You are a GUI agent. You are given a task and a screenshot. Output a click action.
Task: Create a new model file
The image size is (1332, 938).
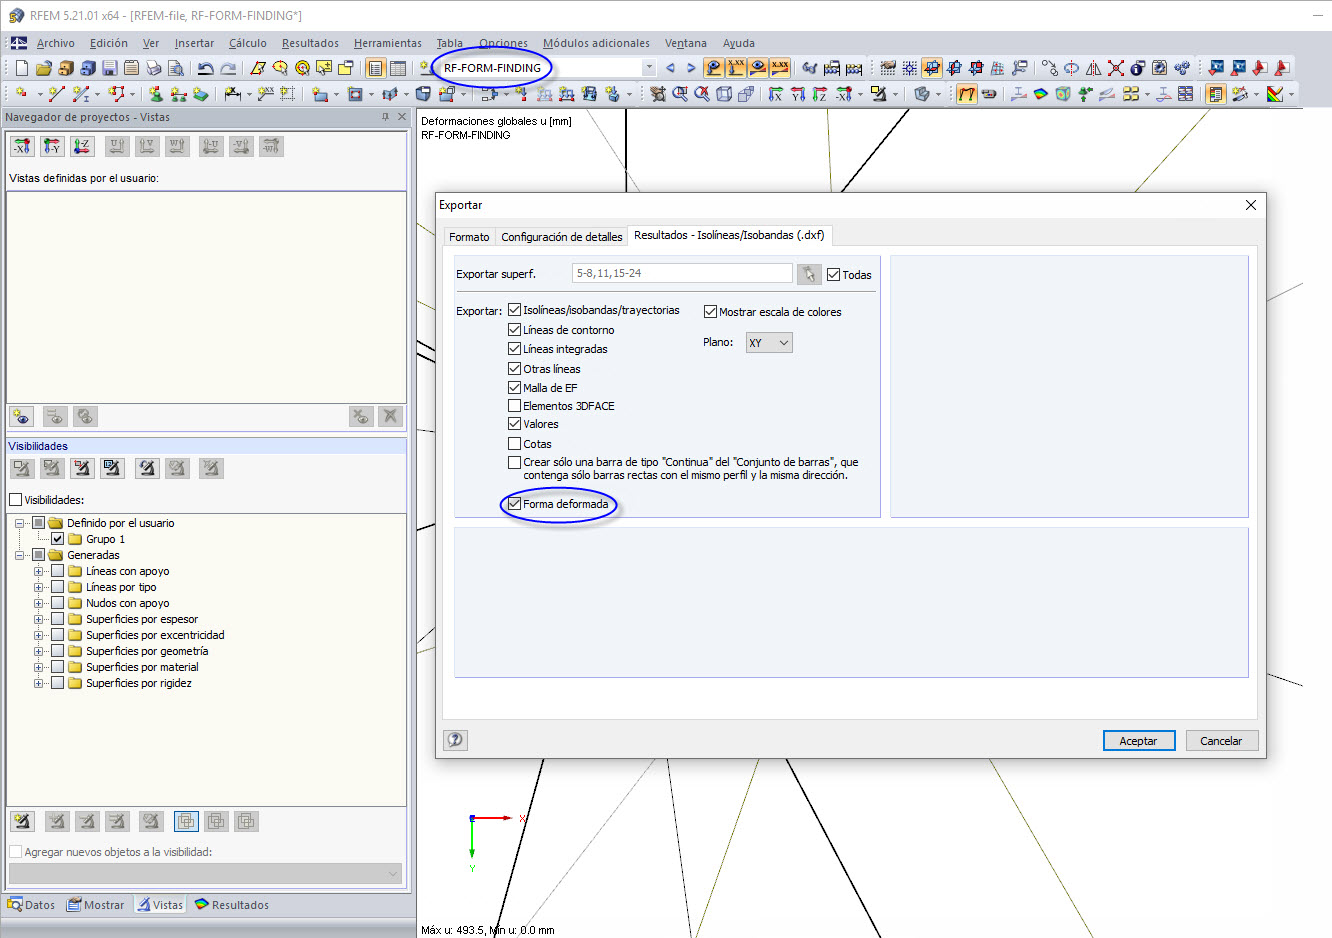click(x=21, y=68)
